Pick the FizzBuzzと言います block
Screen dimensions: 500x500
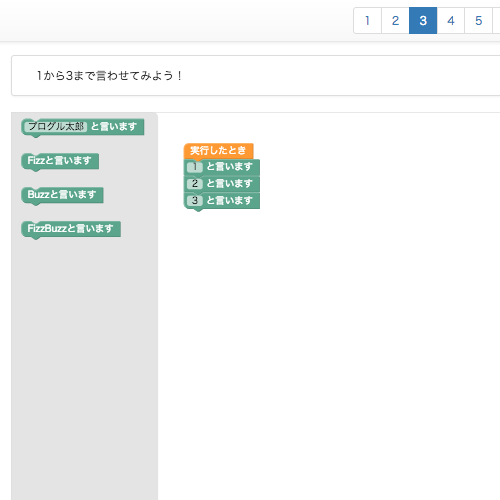point(71,229)
